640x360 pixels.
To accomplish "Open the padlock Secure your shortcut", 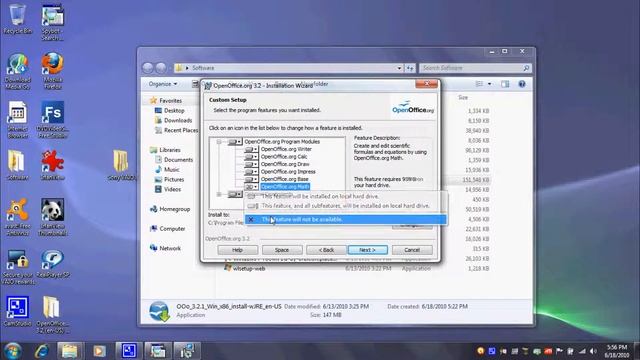I will point(17,267).
